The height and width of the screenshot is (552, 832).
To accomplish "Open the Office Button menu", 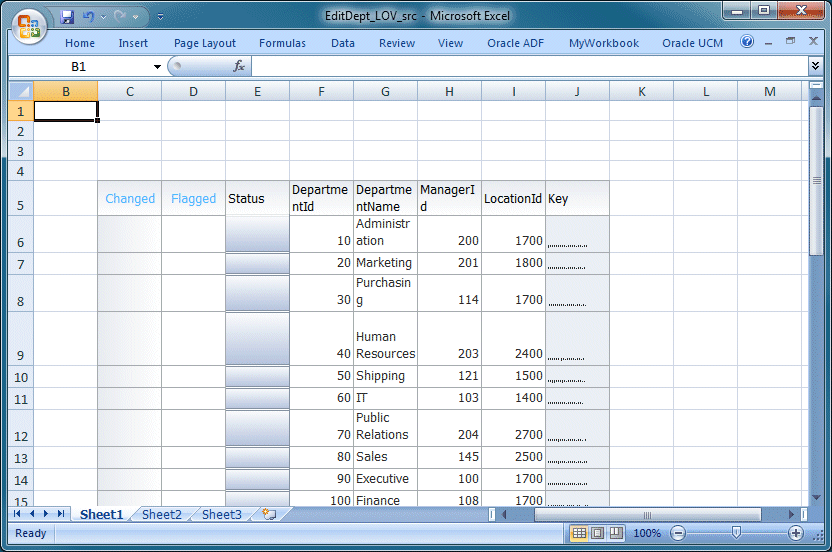I will (x=28, y=25).
